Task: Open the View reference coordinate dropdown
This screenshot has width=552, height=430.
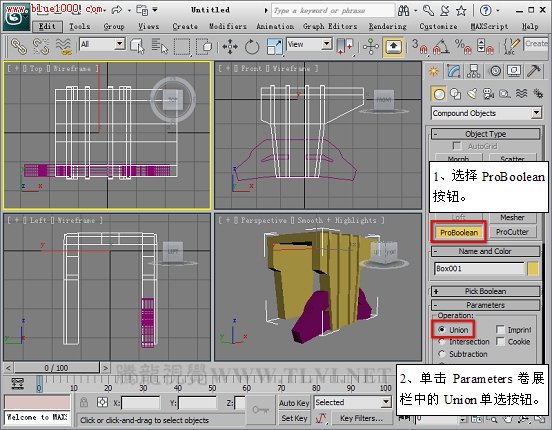Action: click(309, 44)
